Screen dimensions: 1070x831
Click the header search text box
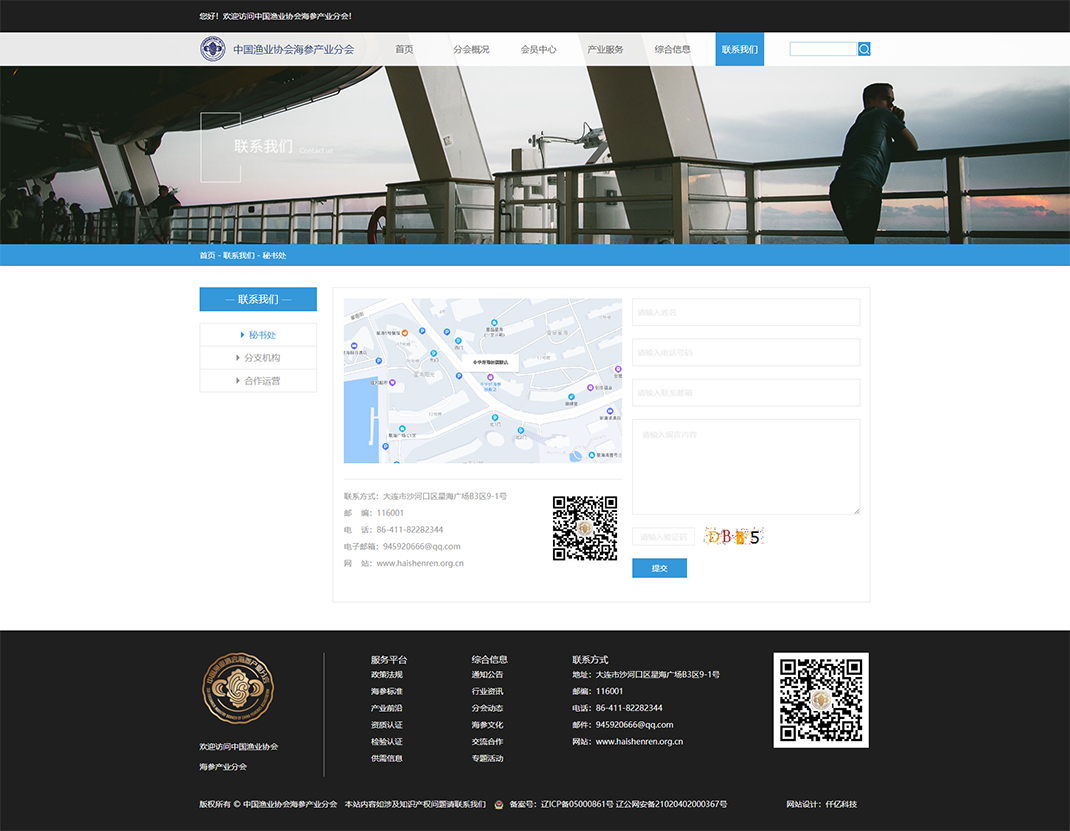[x=822, y=49]
